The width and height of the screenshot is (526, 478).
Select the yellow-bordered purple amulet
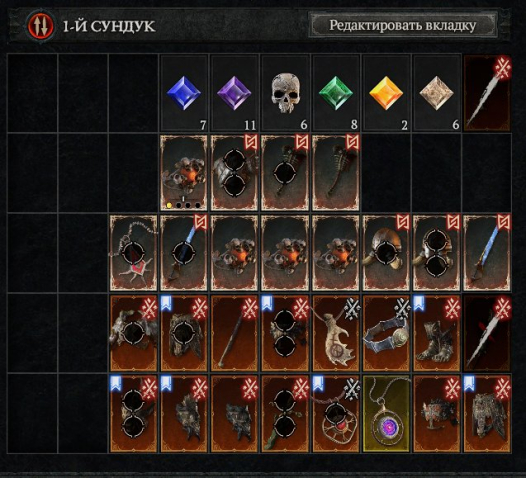click(x=386, y=413)
